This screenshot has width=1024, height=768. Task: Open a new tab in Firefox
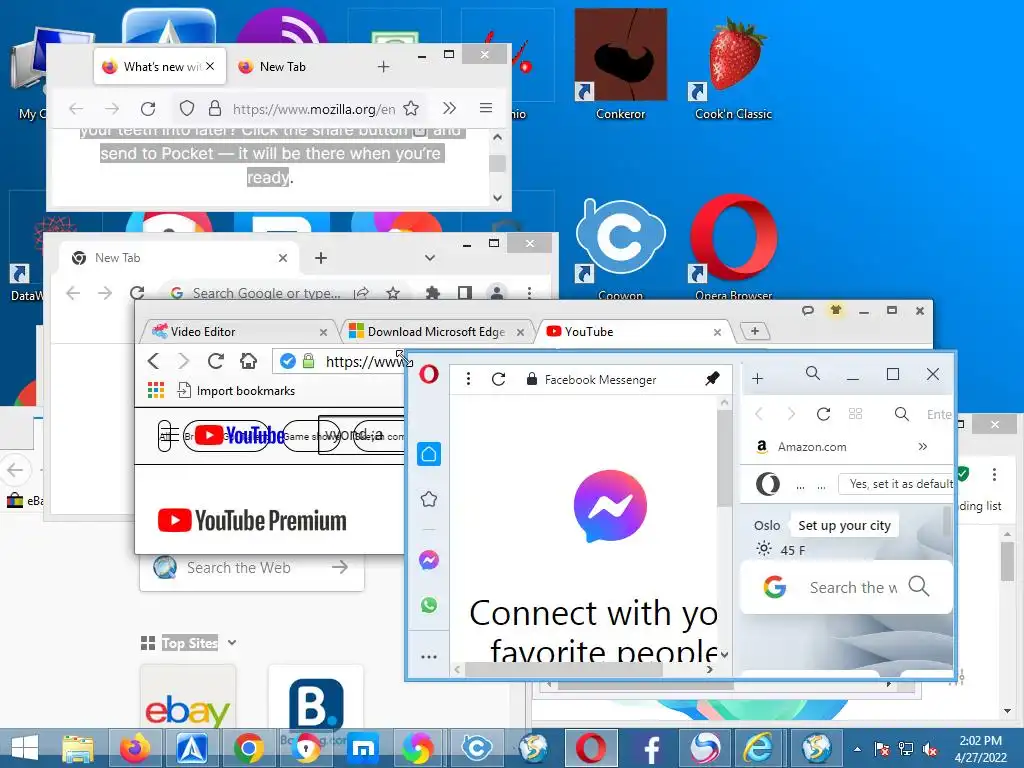(x=383, y=67)
